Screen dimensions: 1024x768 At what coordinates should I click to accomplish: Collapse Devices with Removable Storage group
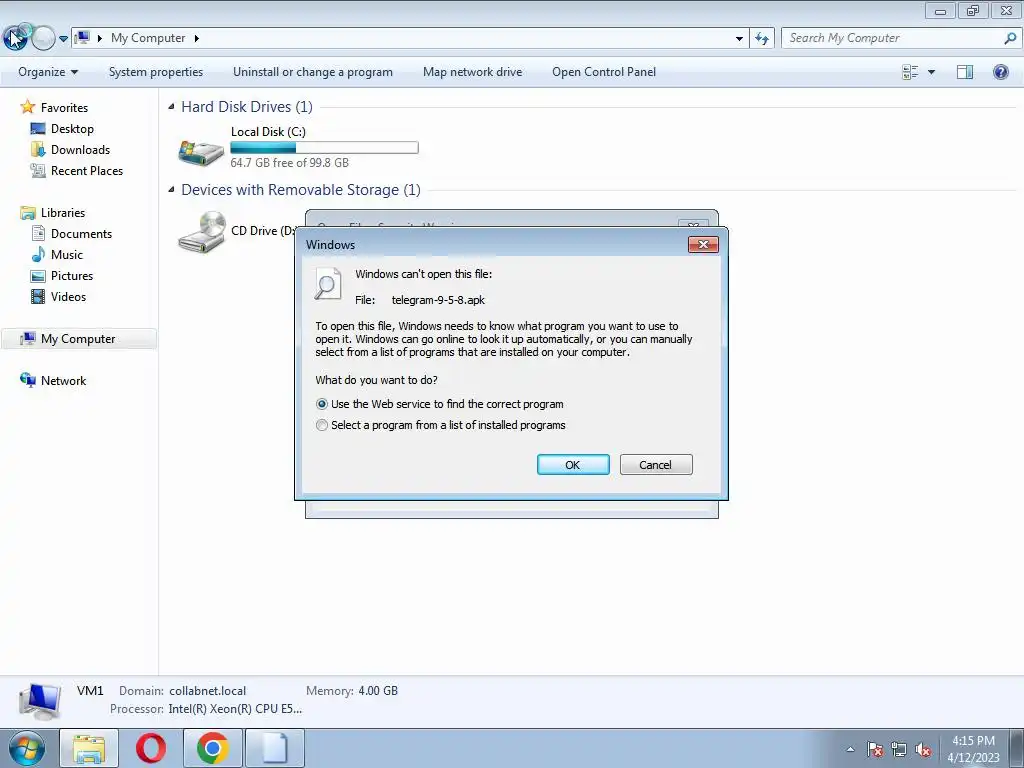click(x=171, y=189)
